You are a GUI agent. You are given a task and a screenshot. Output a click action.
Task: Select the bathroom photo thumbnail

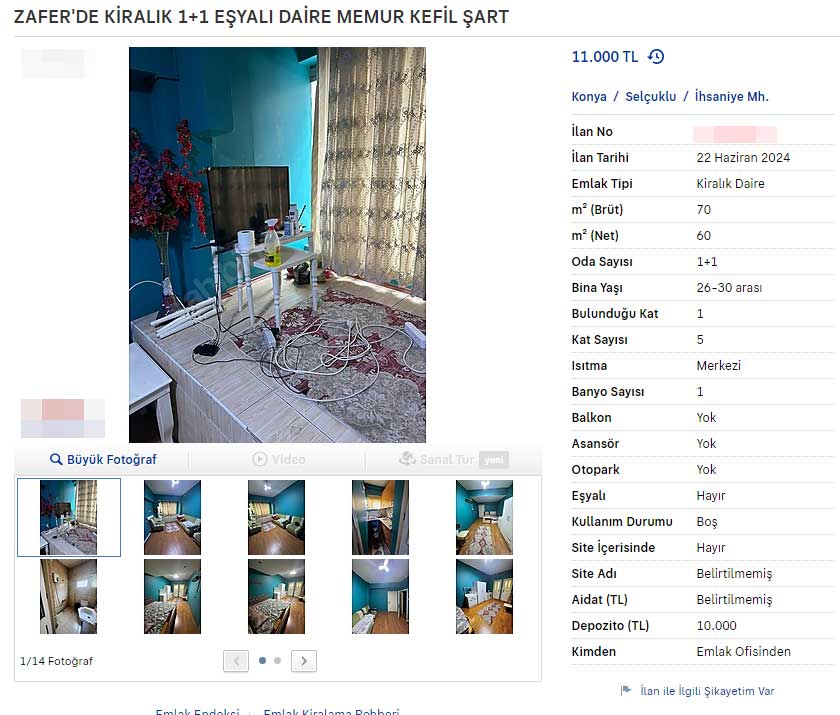69,597
